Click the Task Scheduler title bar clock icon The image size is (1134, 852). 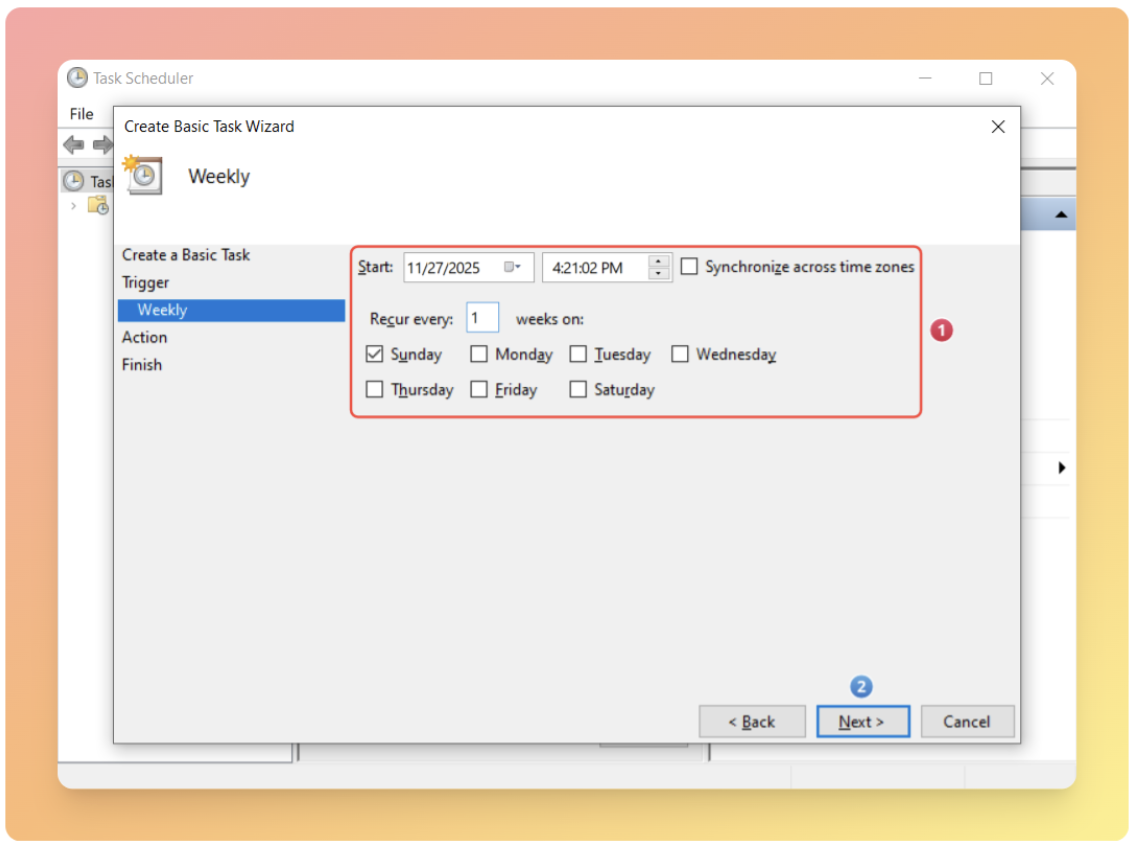pos(77,78)
